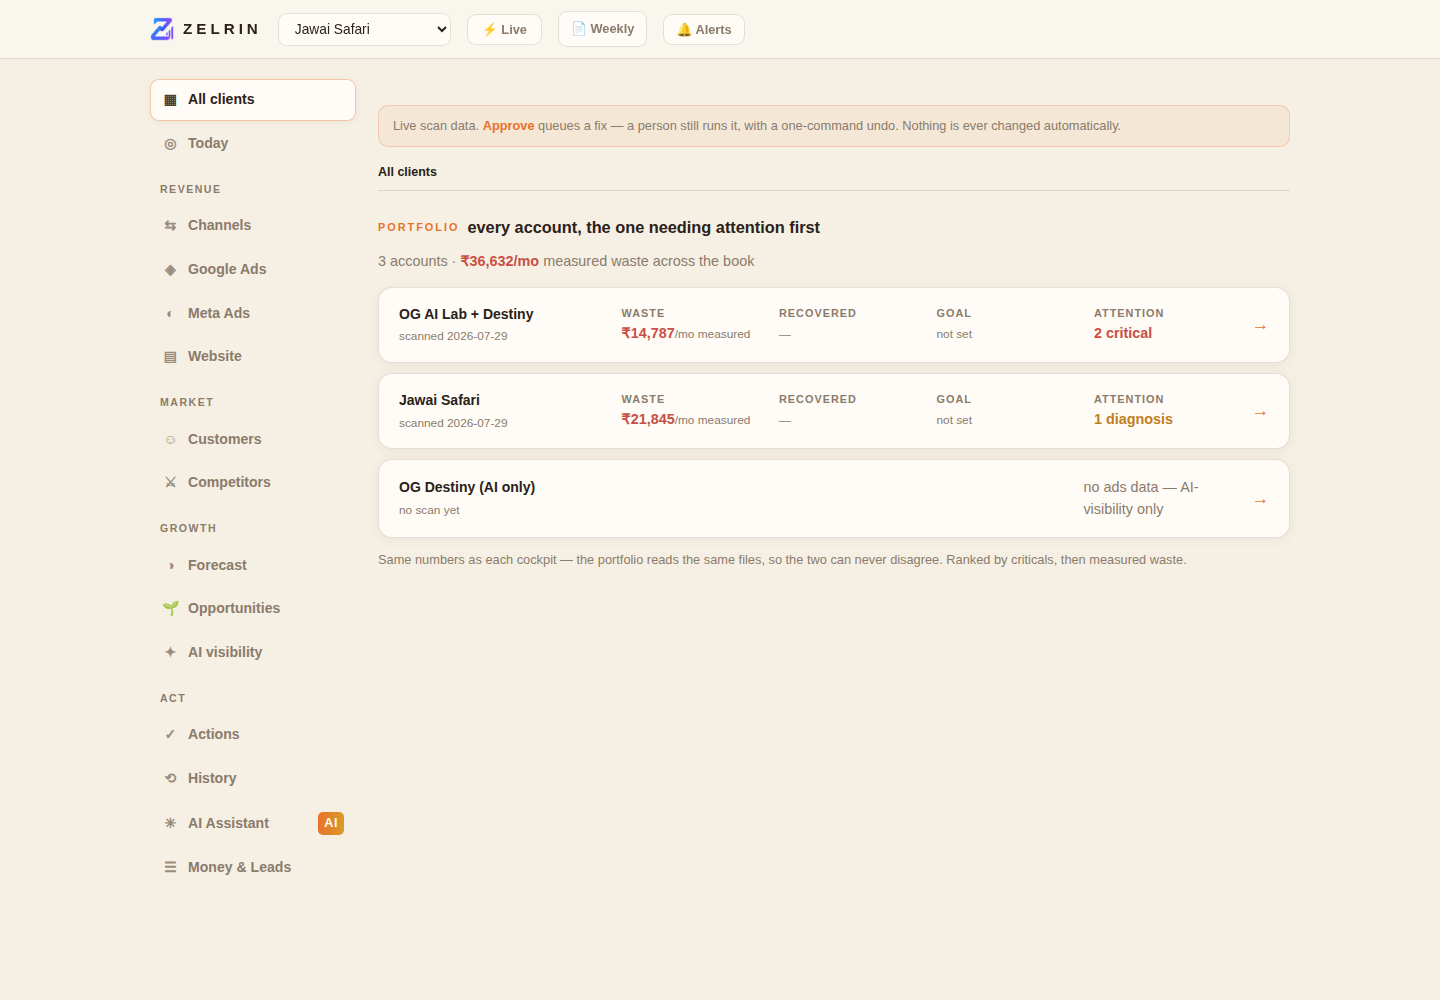The height and width of the screenshot is (1000, 1440).
Task: Click the Competitors crossed-swords icon
Action: [x=170, y=482]
